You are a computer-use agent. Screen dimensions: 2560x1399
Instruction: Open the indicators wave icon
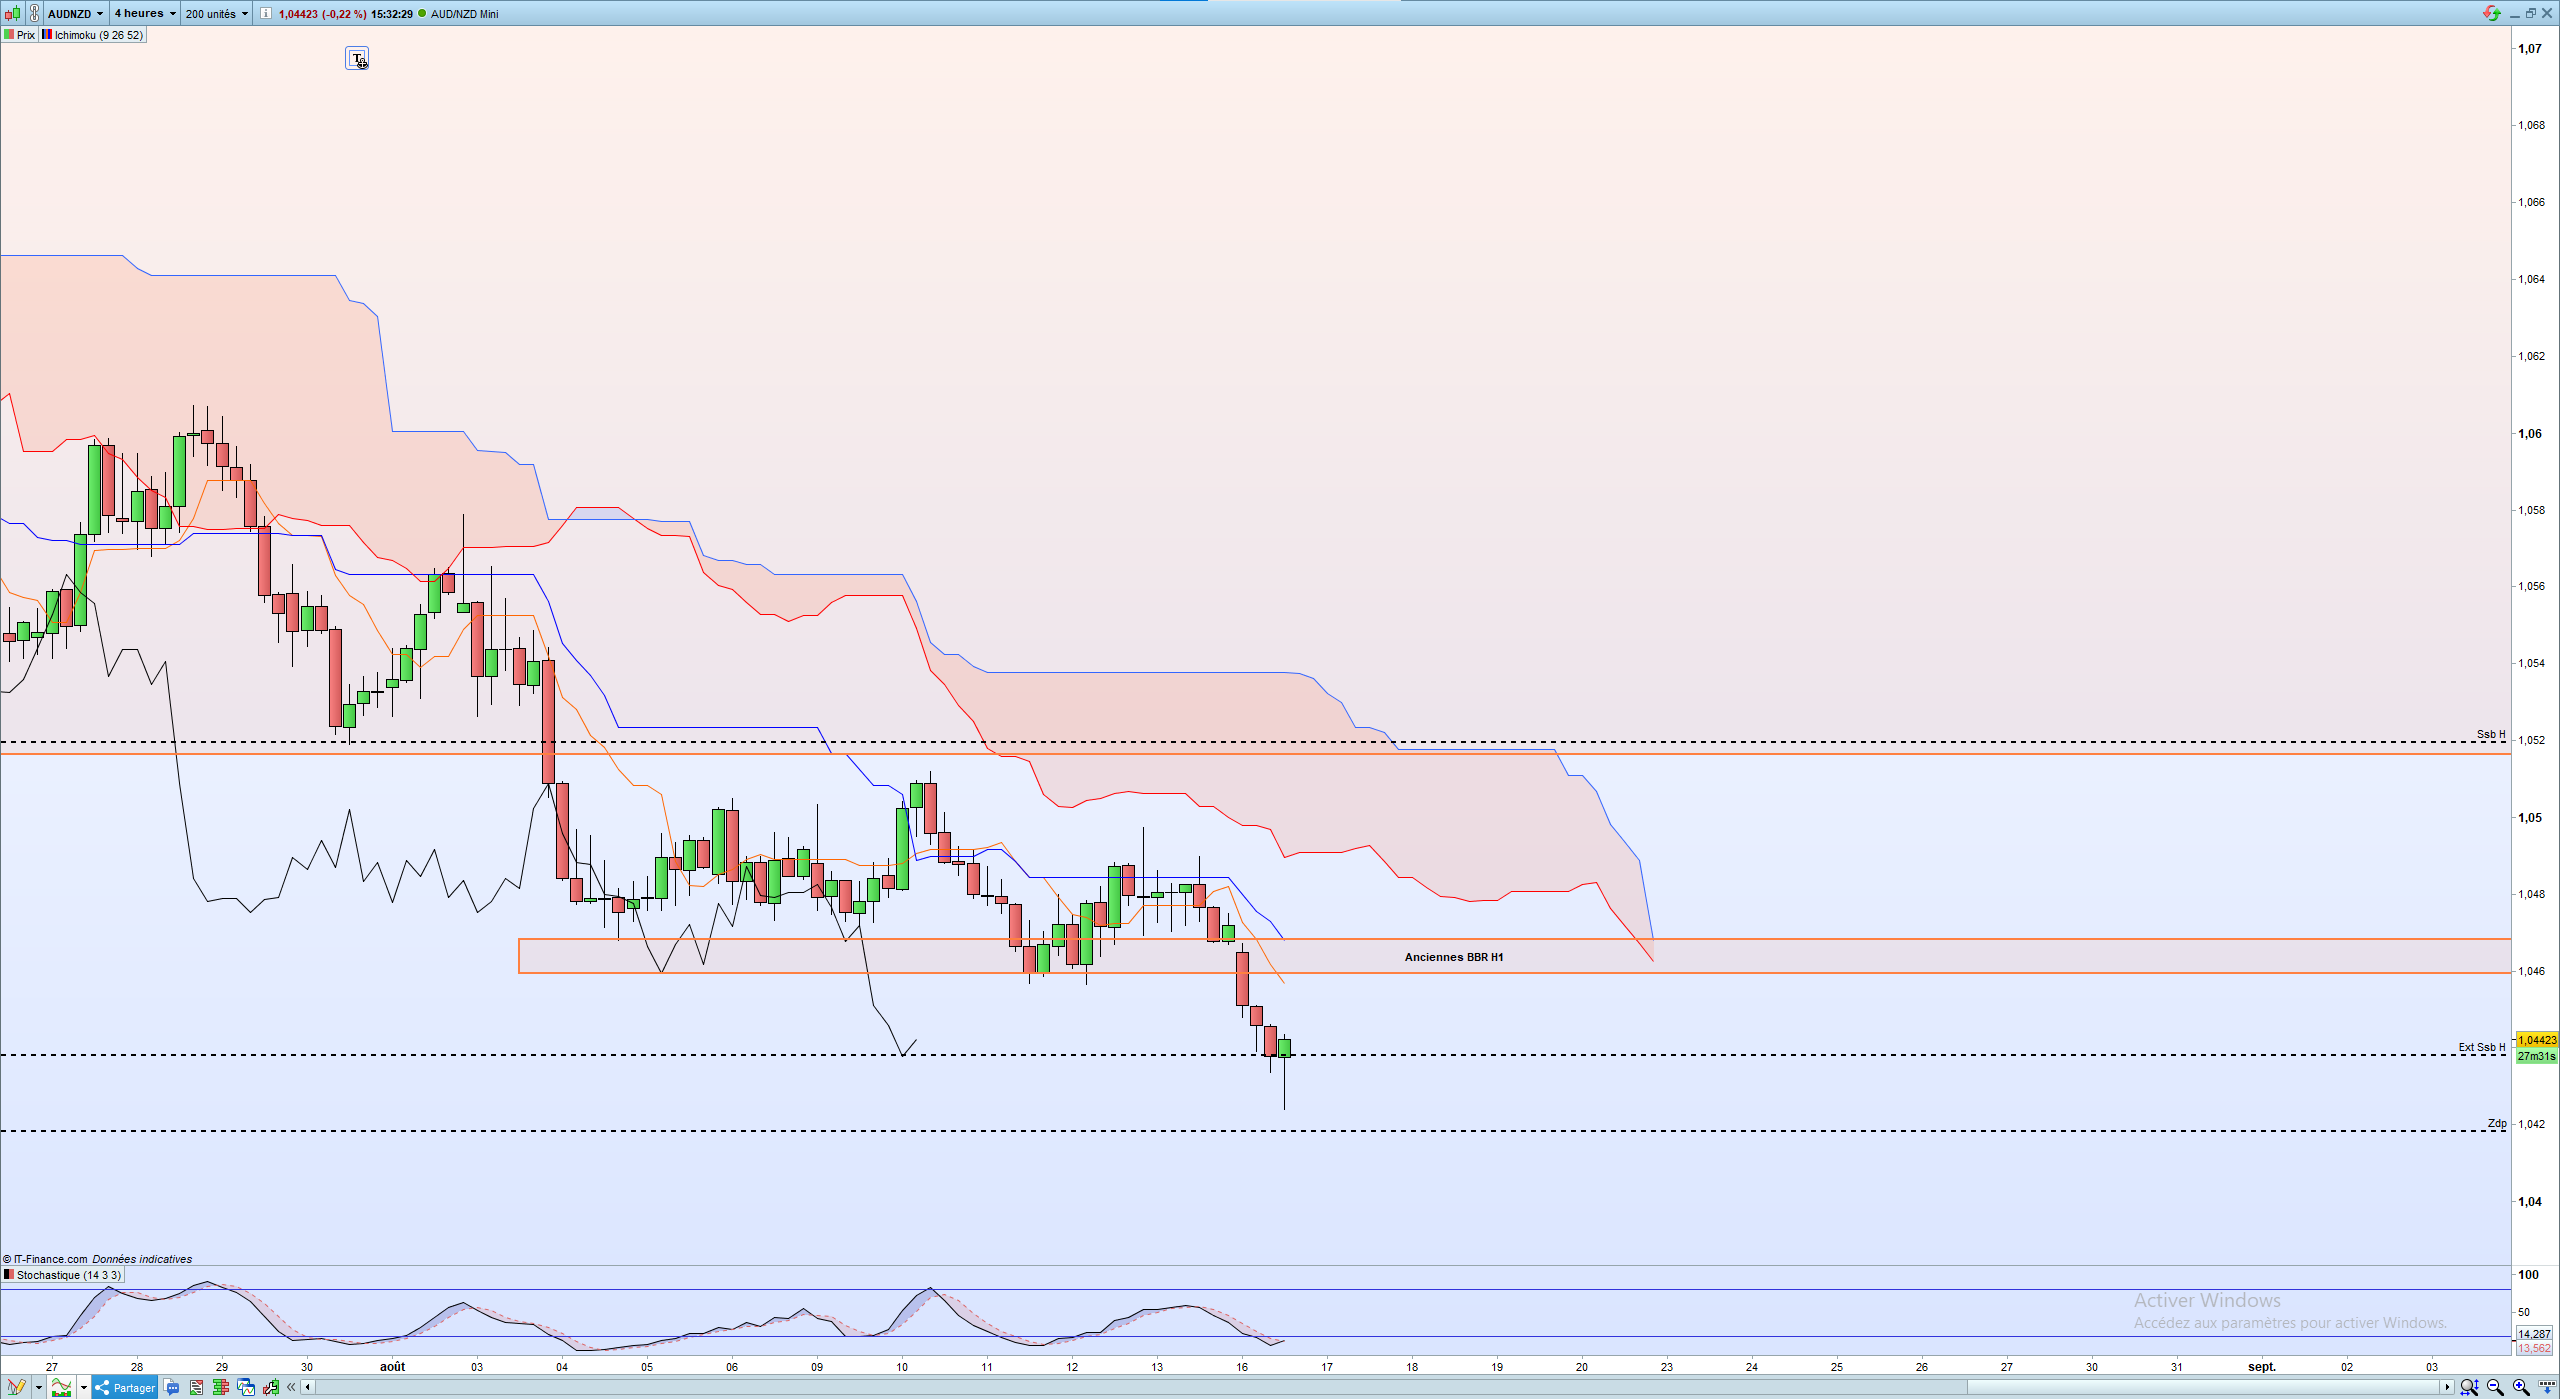pos(61,1387)
